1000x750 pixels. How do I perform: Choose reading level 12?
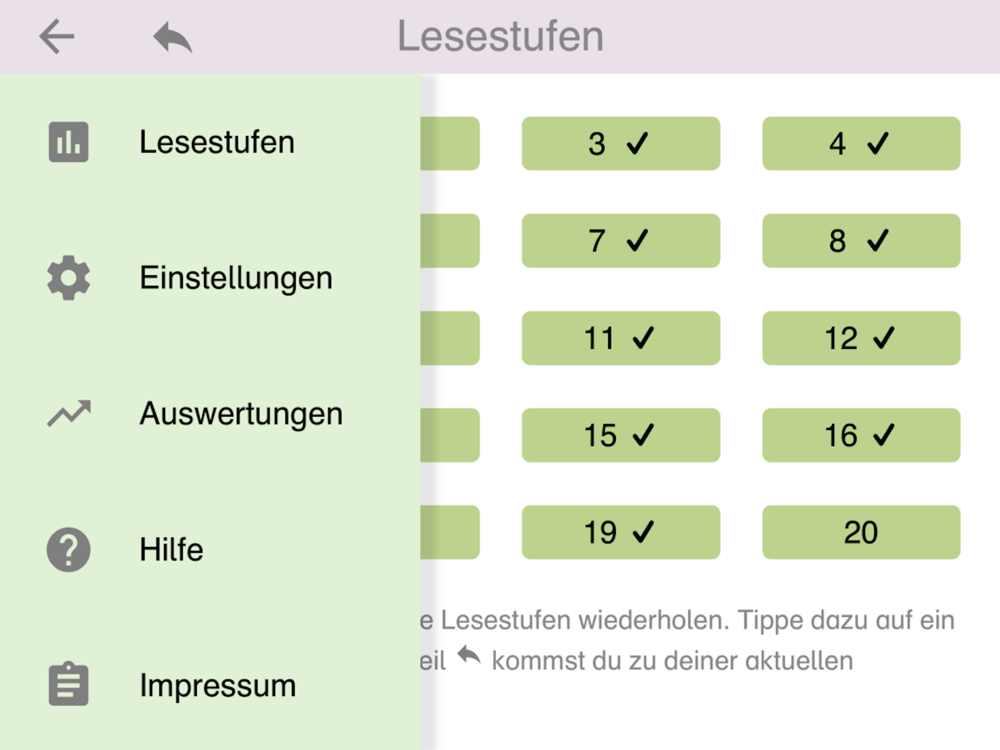[x=861, y=338]
